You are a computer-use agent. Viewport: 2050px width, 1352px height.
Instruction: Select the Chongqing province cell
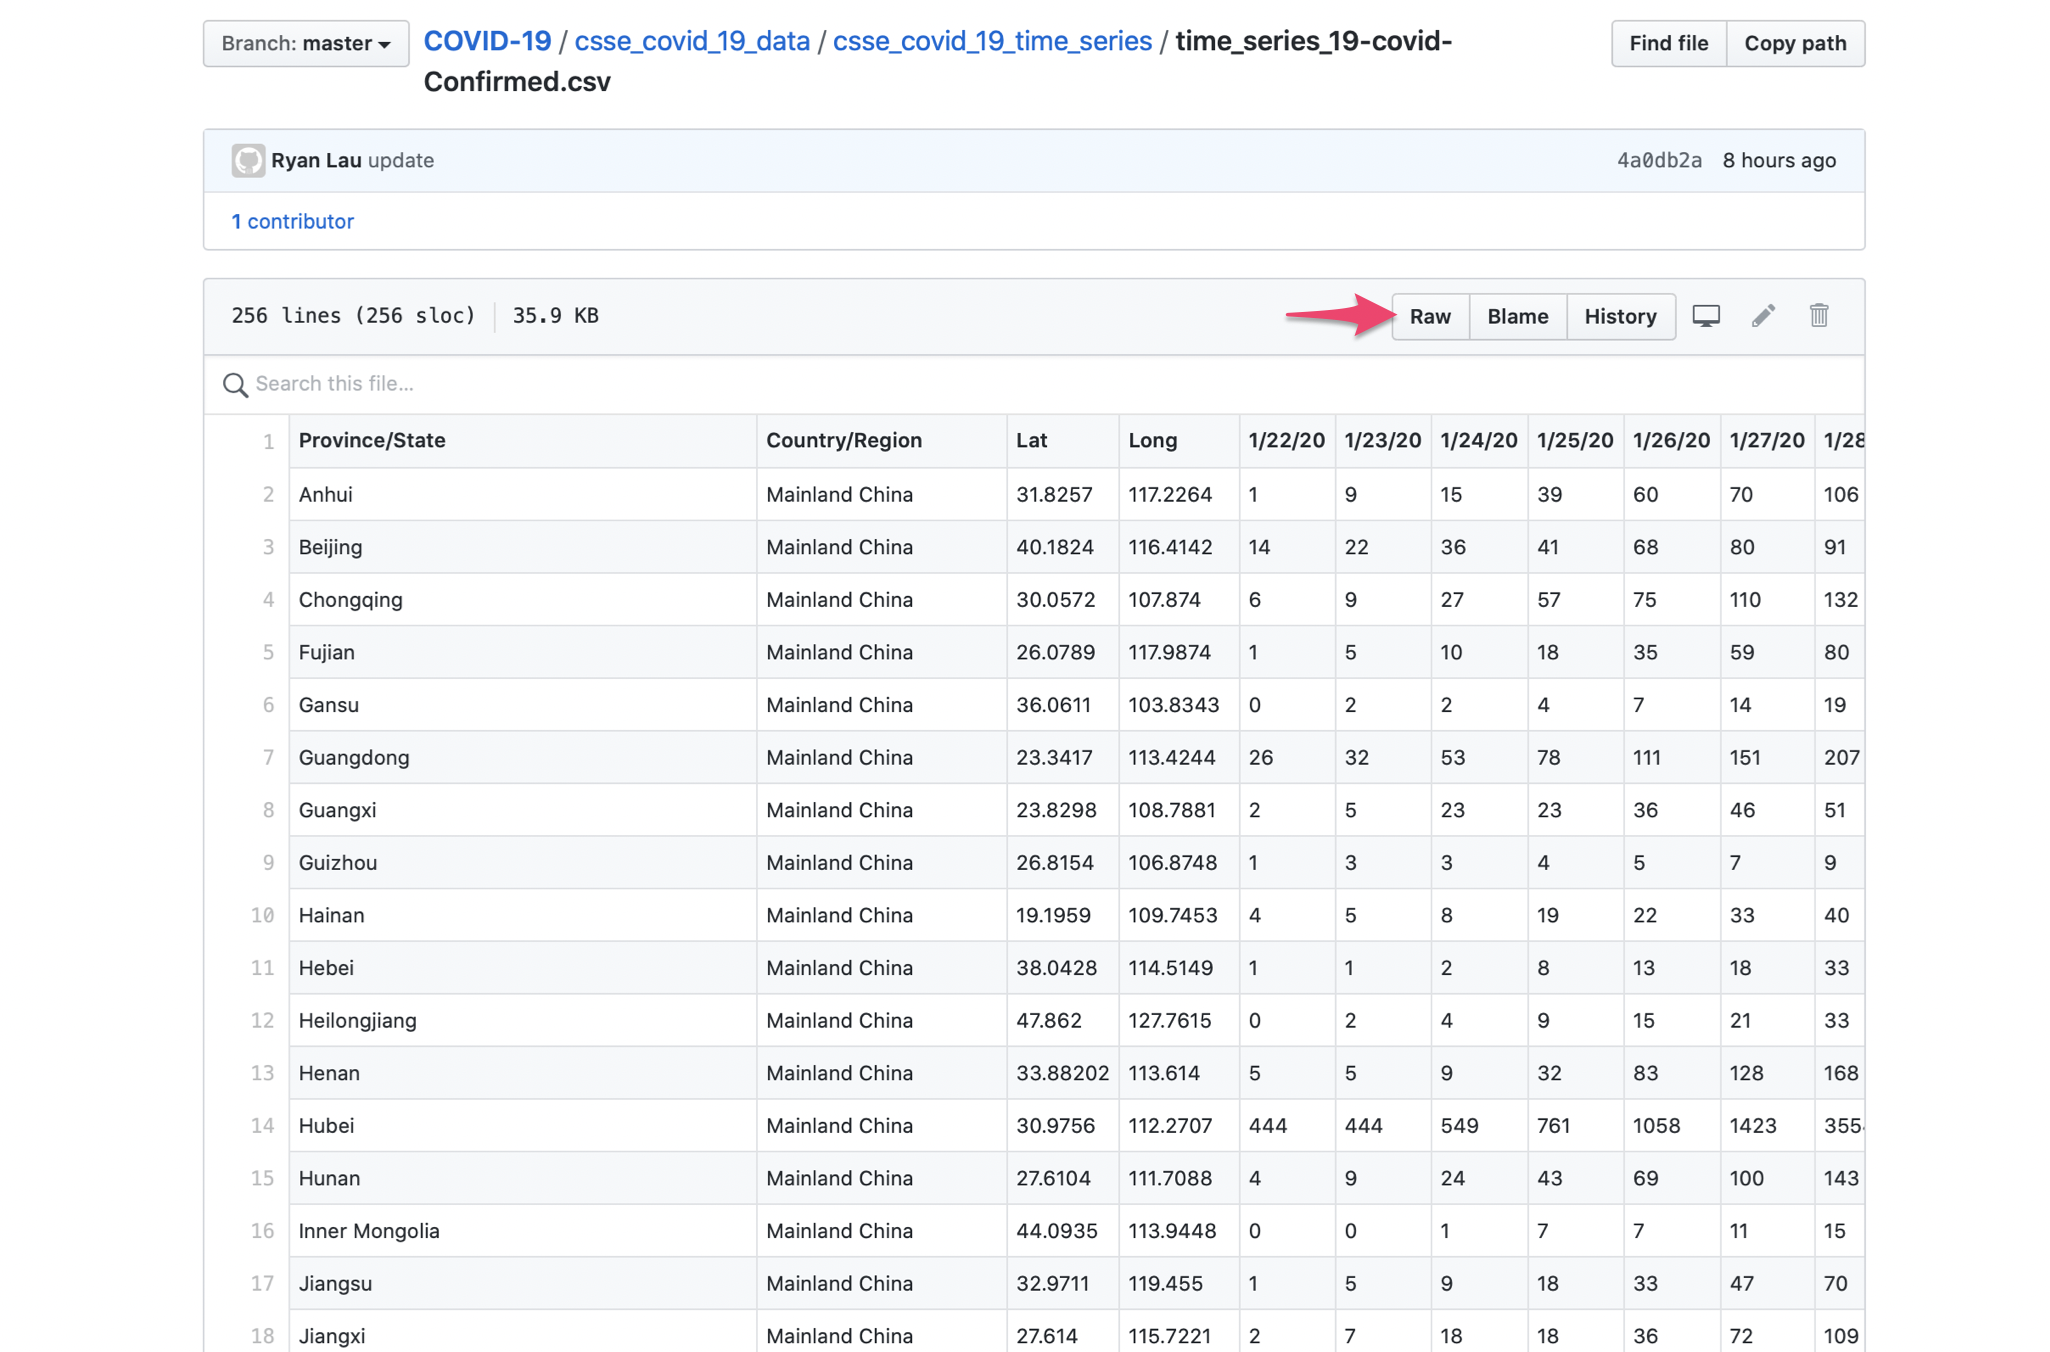pos(523,600)
